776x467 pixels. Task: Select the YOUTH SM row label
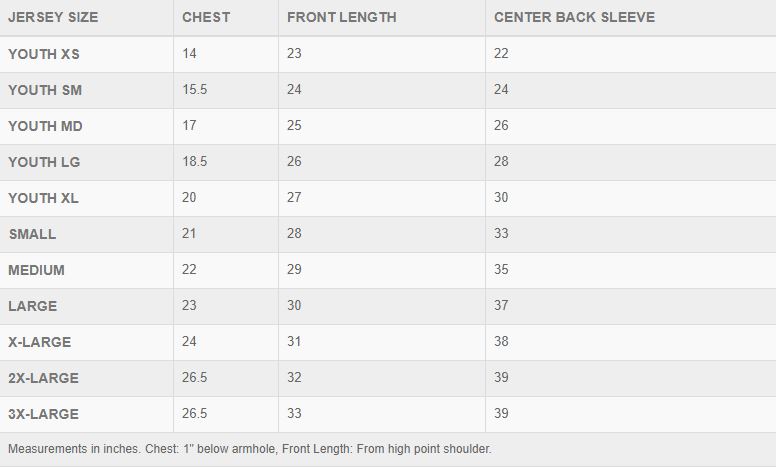[x=45, y=90]
